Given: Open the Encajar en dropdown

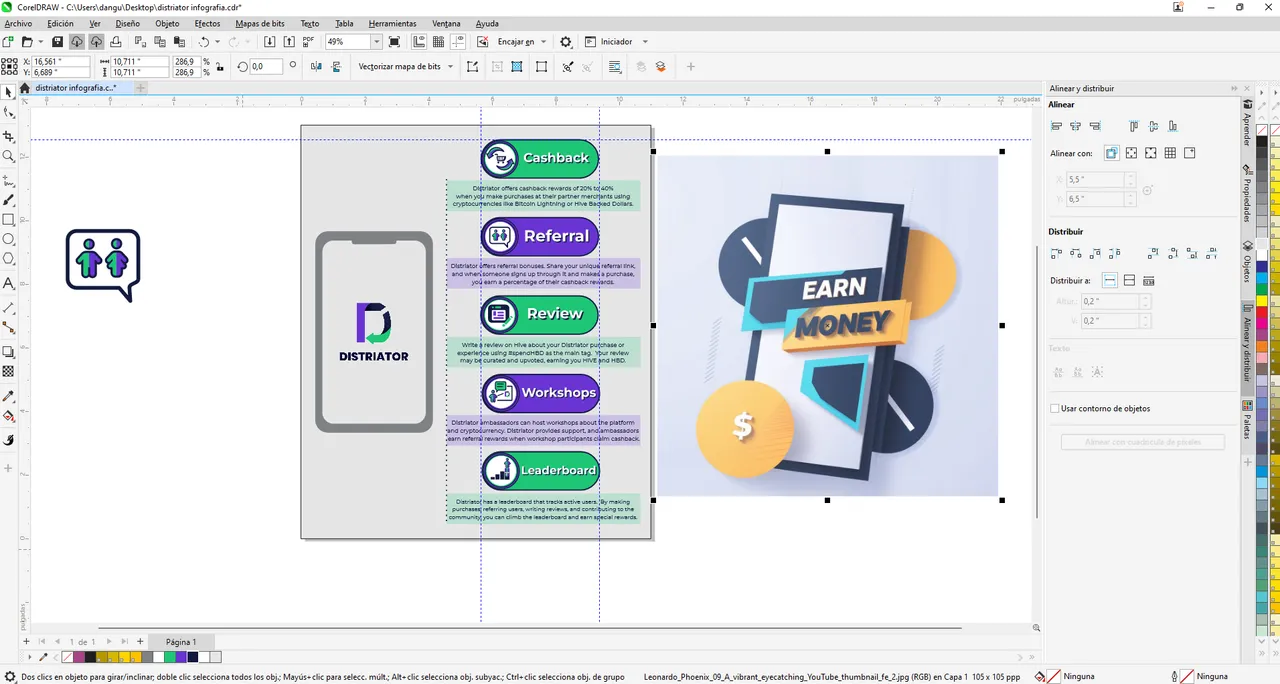Looking at the screenshot, I should pos(543,42).
